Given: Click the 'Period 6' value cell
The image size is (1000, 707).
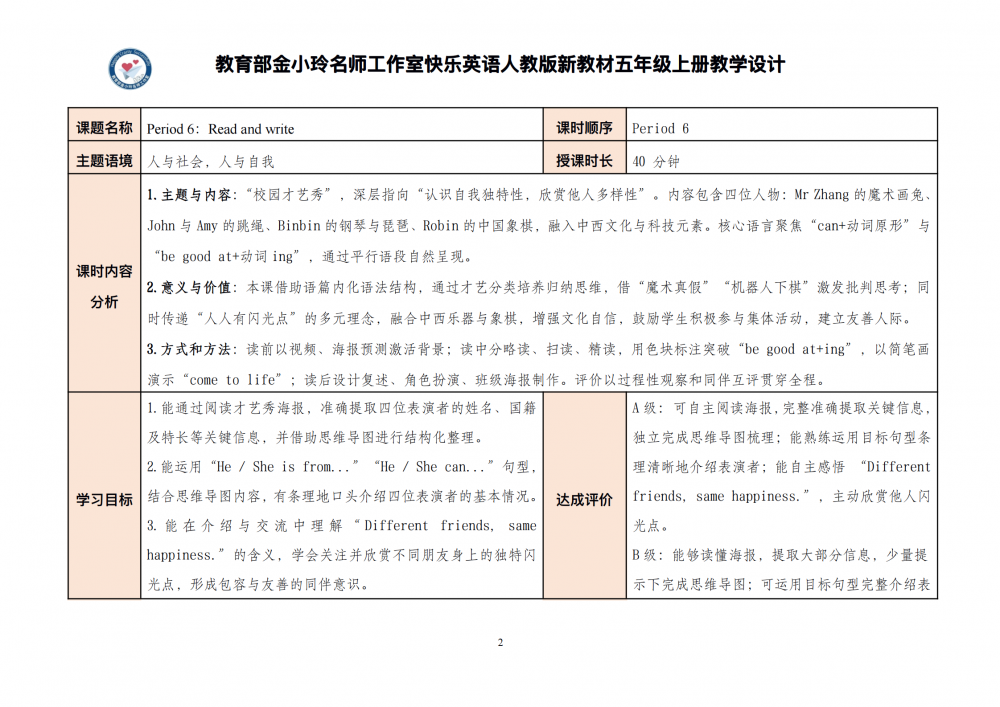Looking at the screenshot, I should pos(782,125).
